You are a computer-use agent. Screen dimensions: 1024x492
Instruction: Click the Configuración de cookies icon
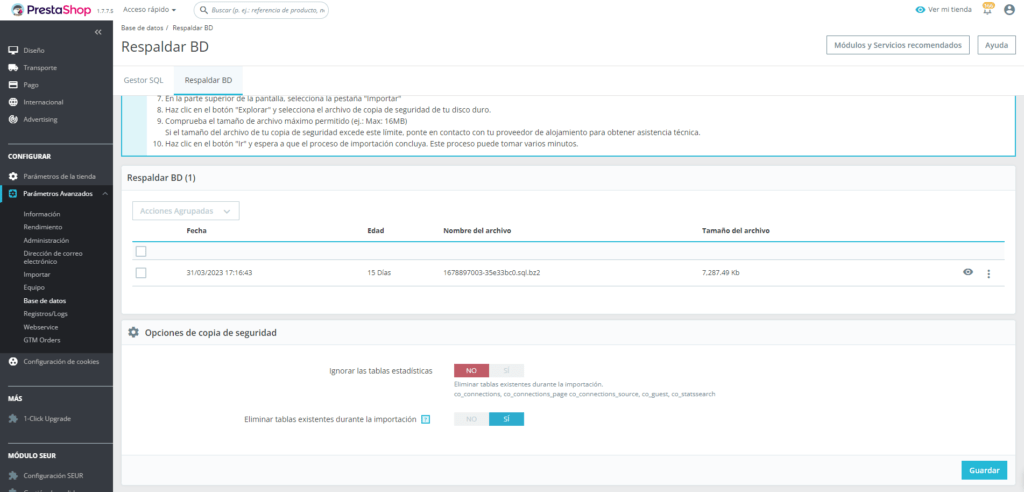pyautogui.click(x=13, y=361)
